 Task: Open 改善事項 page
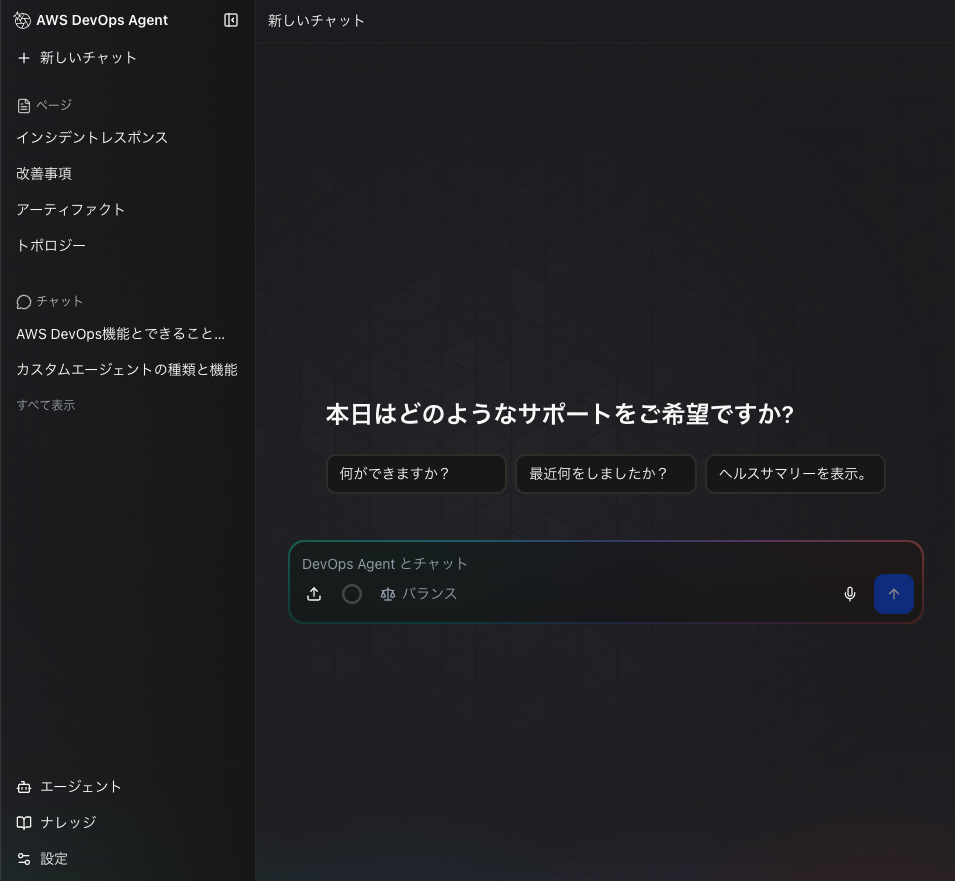(44, 174)
